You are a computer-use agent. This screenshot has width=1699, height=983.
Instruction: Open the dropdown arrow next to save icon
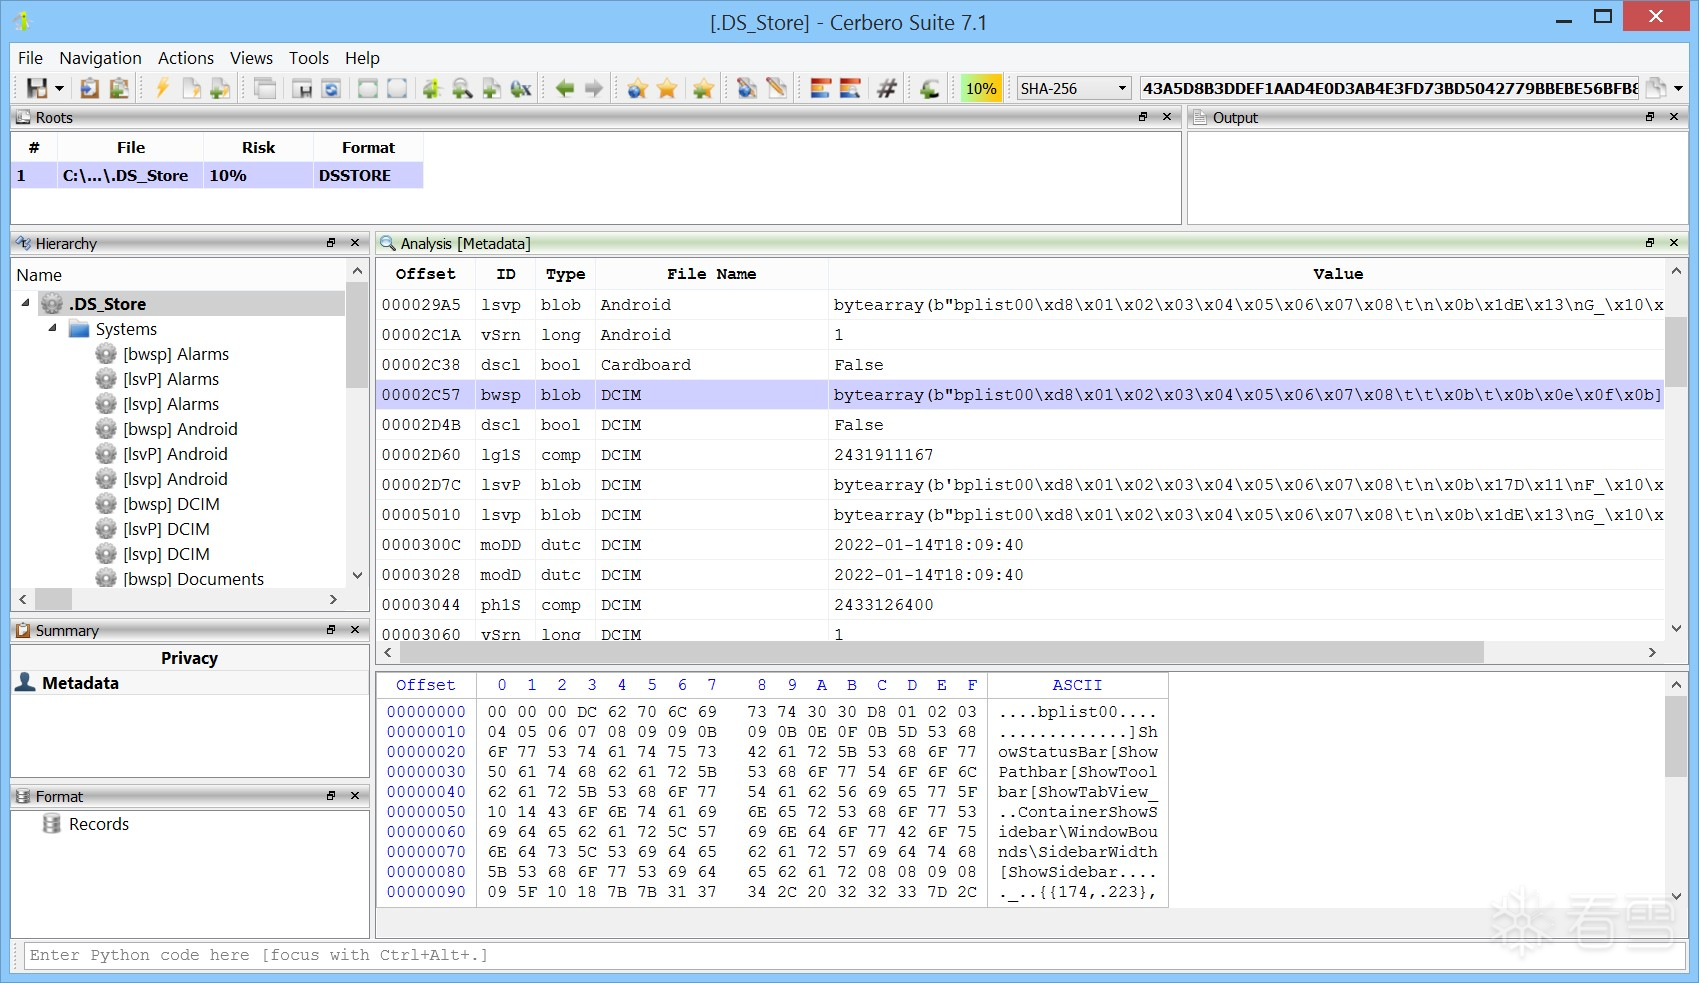pyautogui.click(x=59, y=89)
